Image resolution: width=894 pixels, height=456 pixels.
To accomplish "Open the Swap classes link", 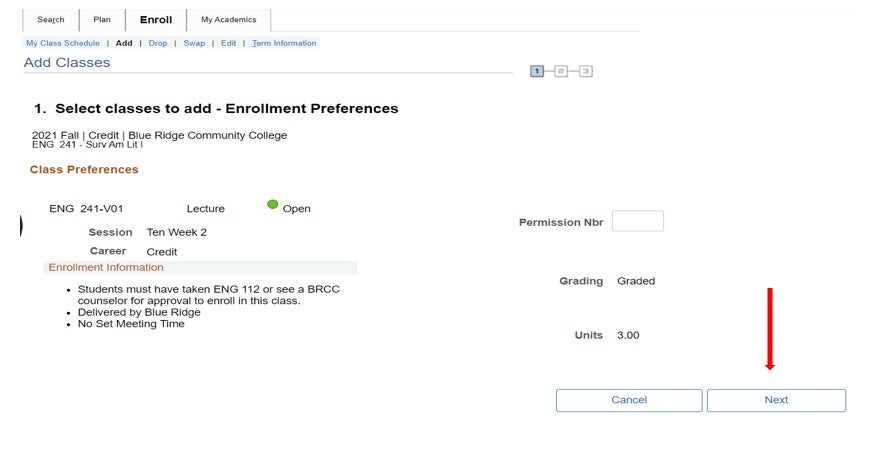I will [x=194, y=43].
